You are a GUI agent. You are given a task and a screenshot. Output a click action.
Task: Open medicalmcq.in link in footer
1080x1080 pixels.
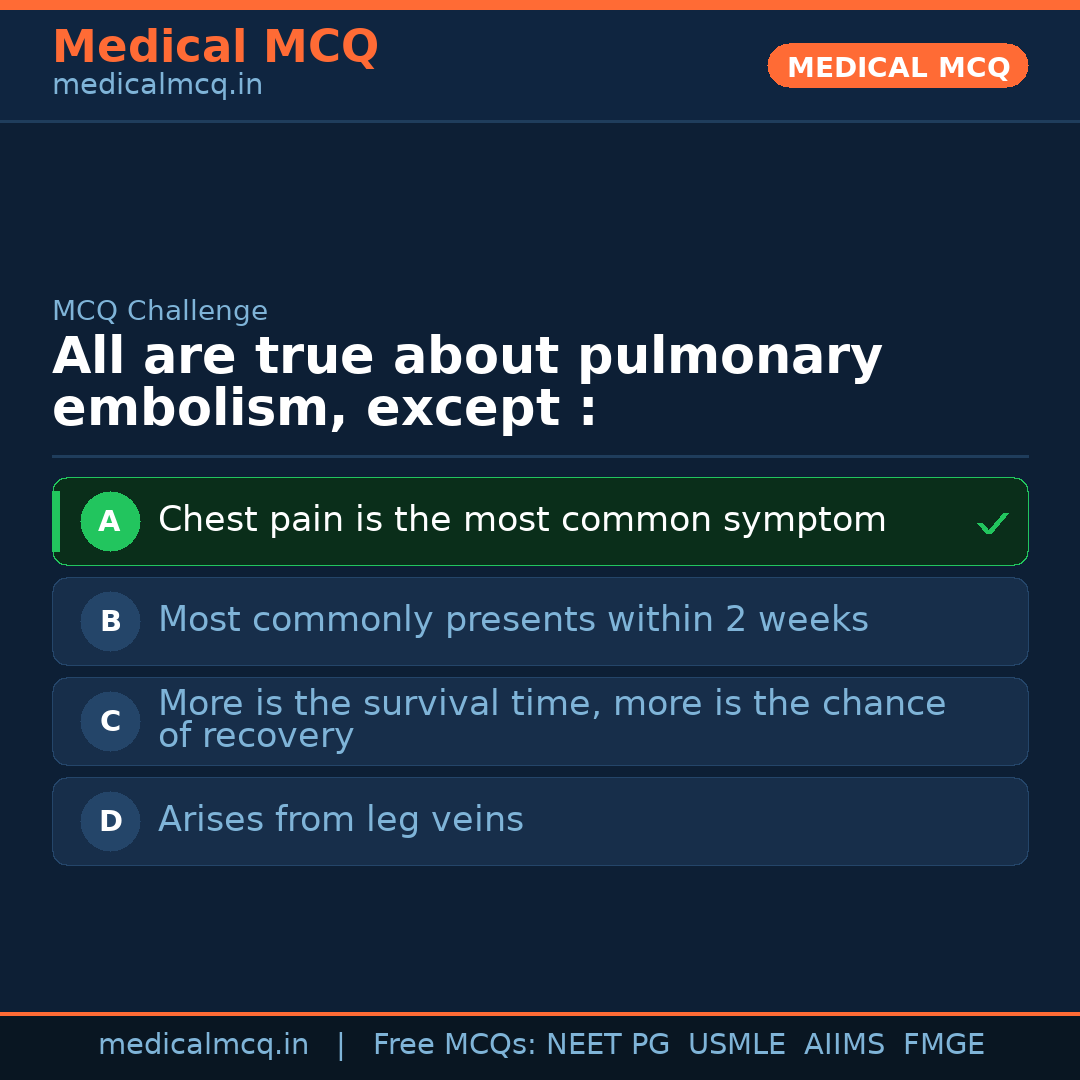(x=203, y=1045)
